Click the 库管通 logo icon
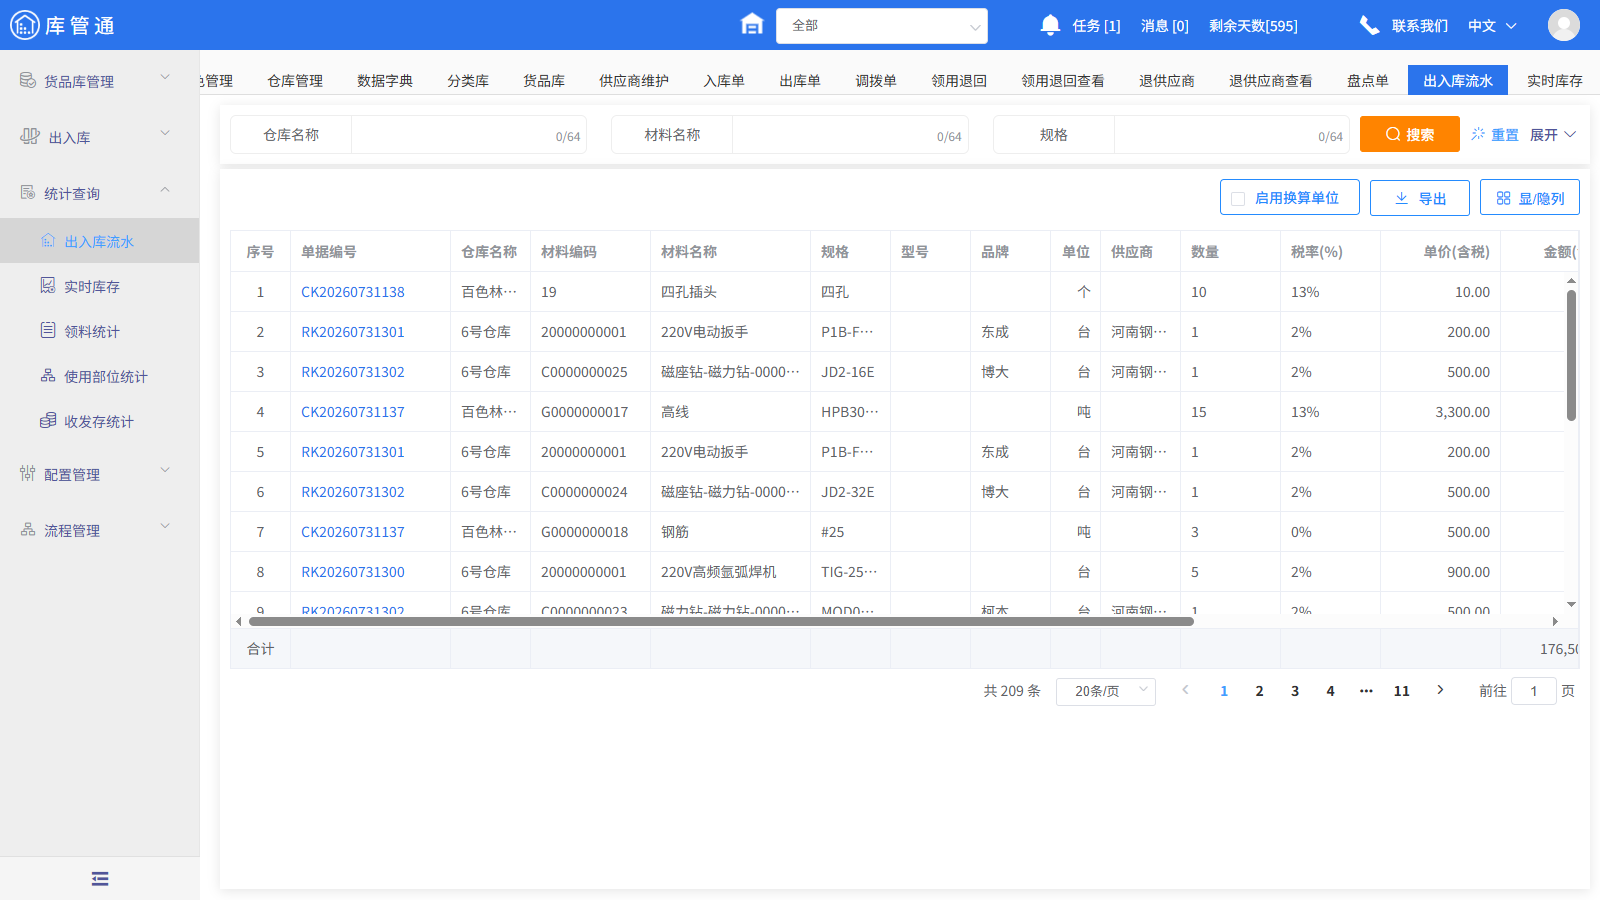 (24, 25)
